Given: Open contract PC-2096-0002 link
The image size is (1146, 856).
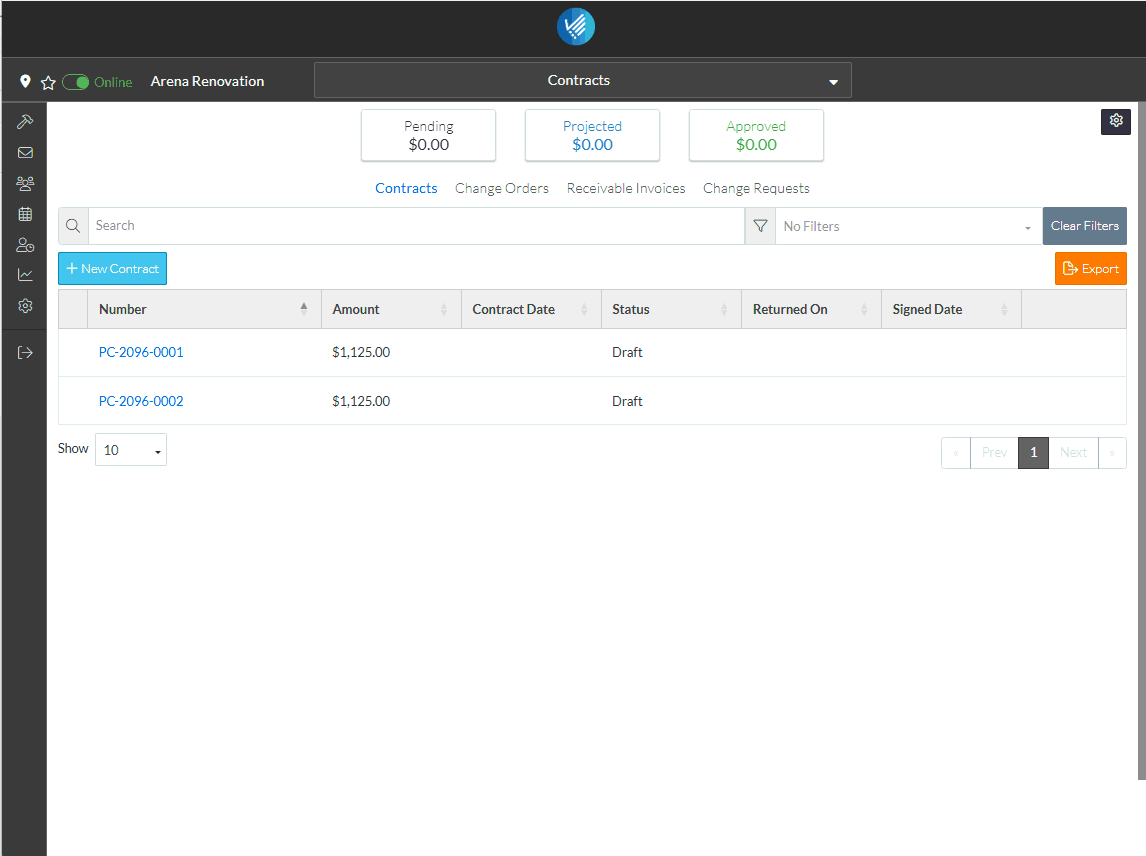Looking at the screenshot, I should coord(141,401).
